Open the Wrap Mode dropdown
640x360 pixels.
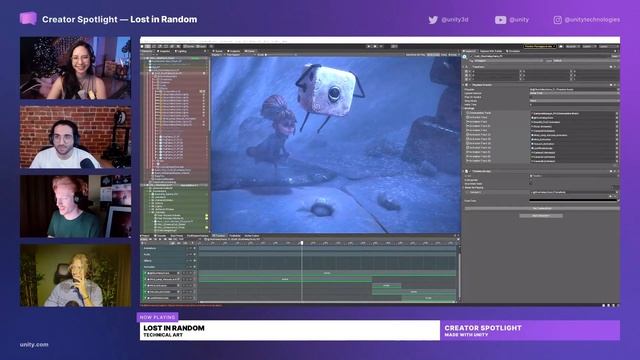pos(574,101)
